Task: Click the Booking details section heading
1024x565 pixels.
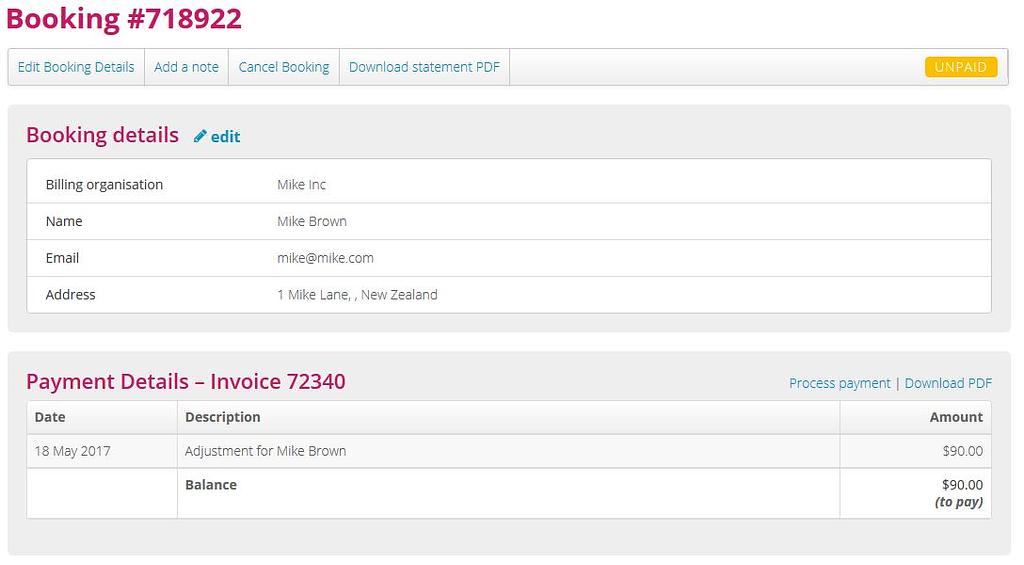Action: (x=102, y=136)
